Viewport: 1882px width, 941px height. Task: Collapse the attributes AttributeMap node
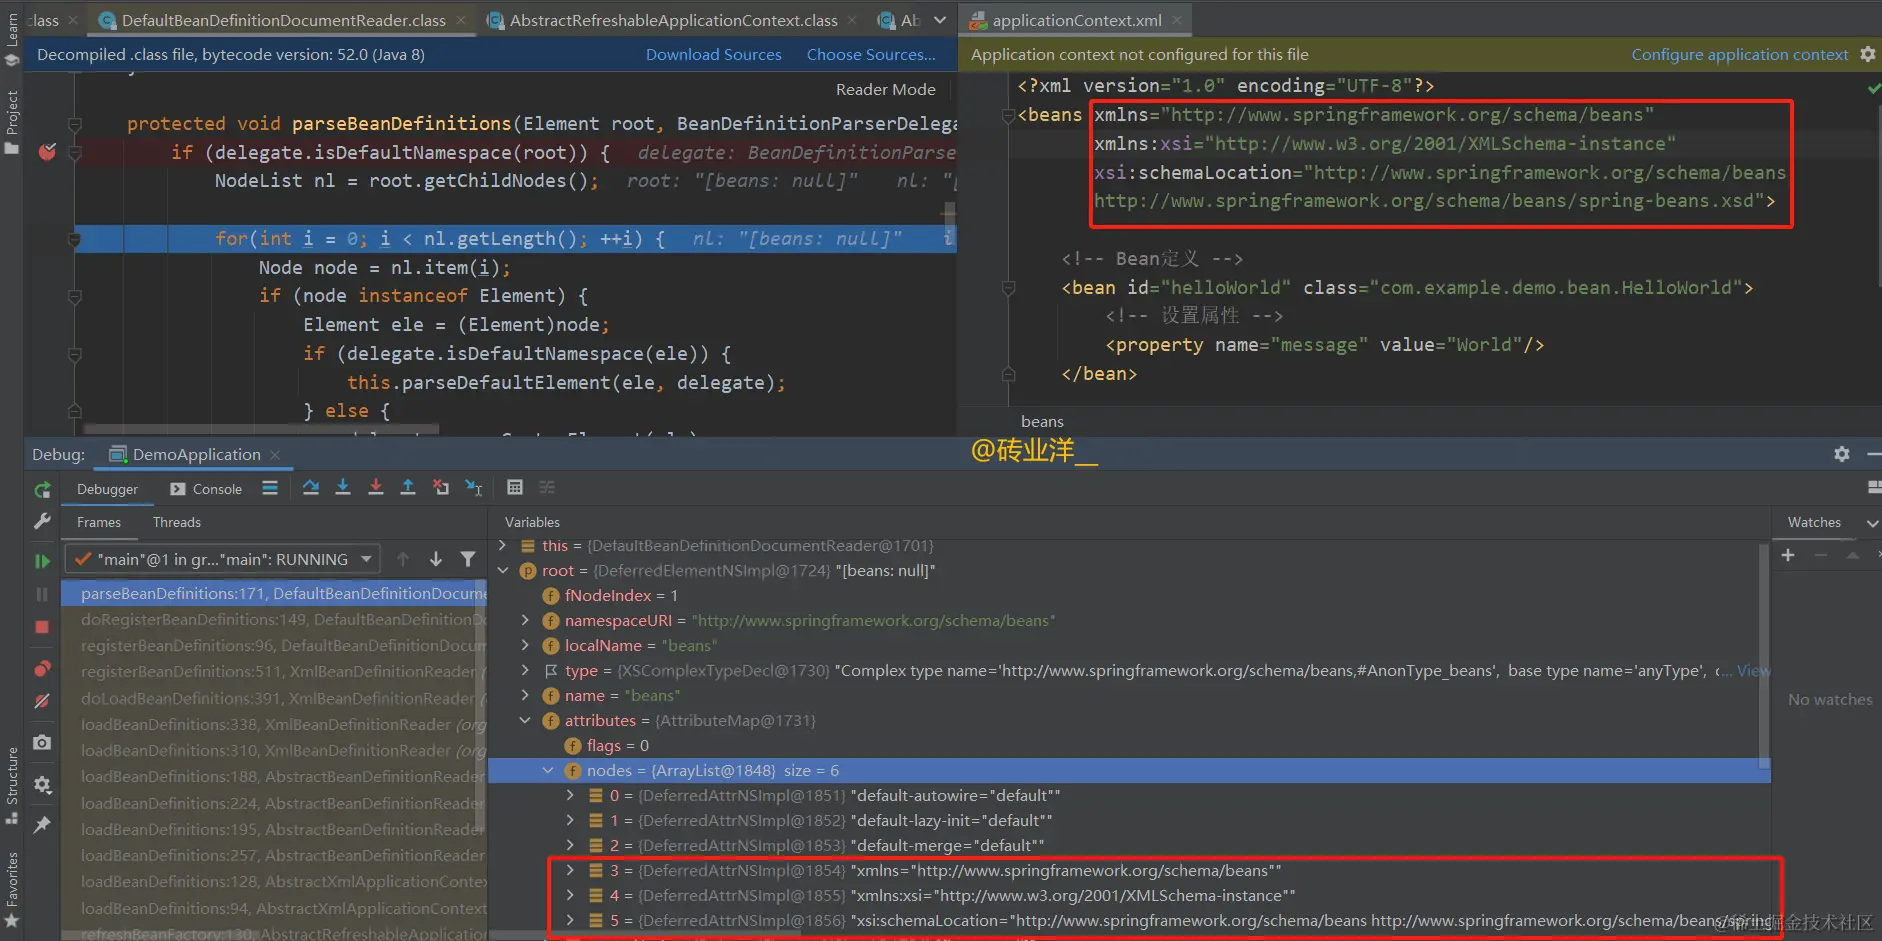point(525,720)
